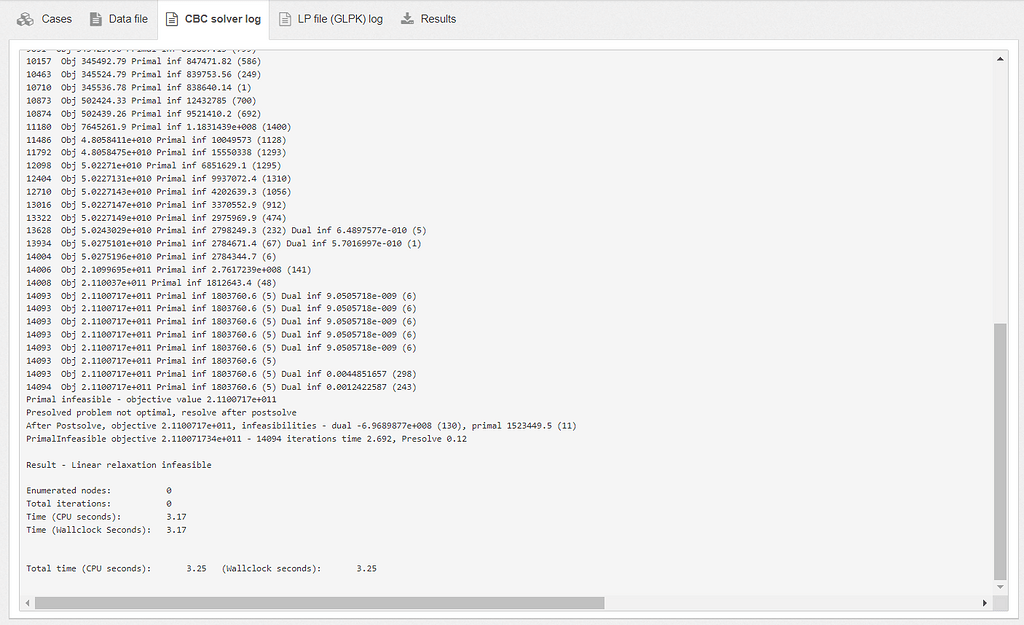
Task: Open the Data file tab
Action: (119, 18)
